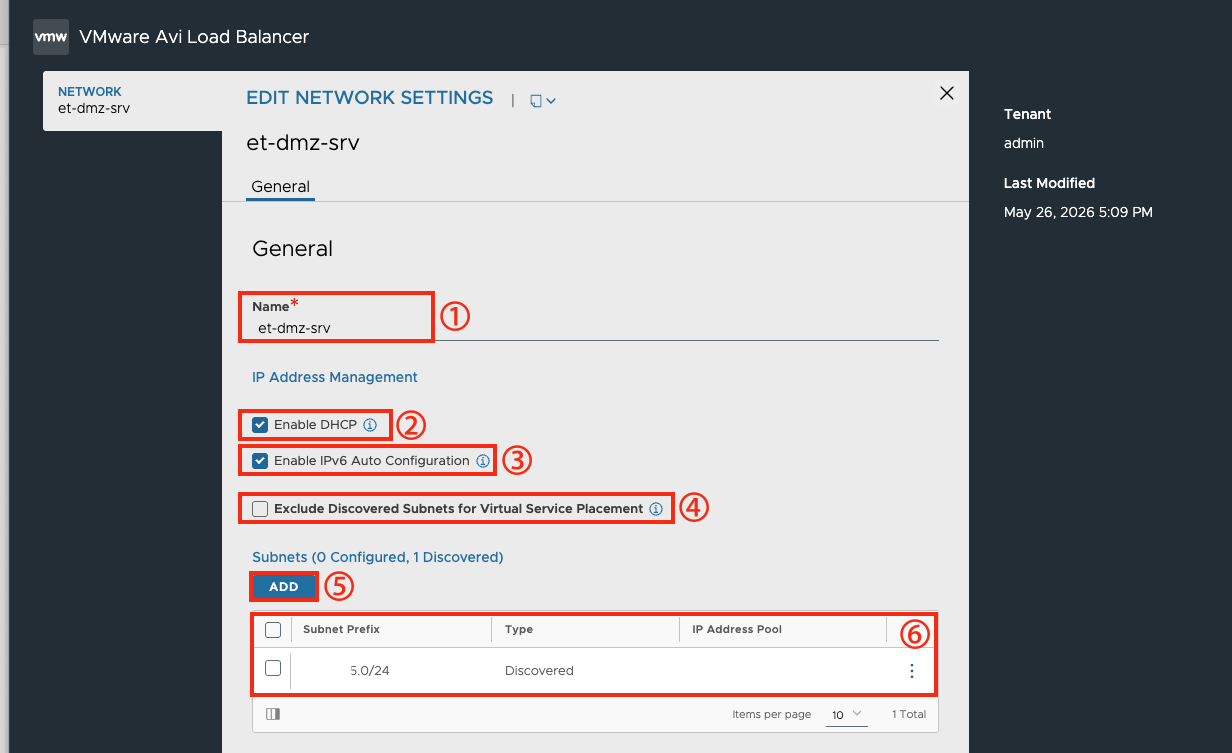Click the IP Address Pool column header
1232x753 pixels.
[737, 630]
